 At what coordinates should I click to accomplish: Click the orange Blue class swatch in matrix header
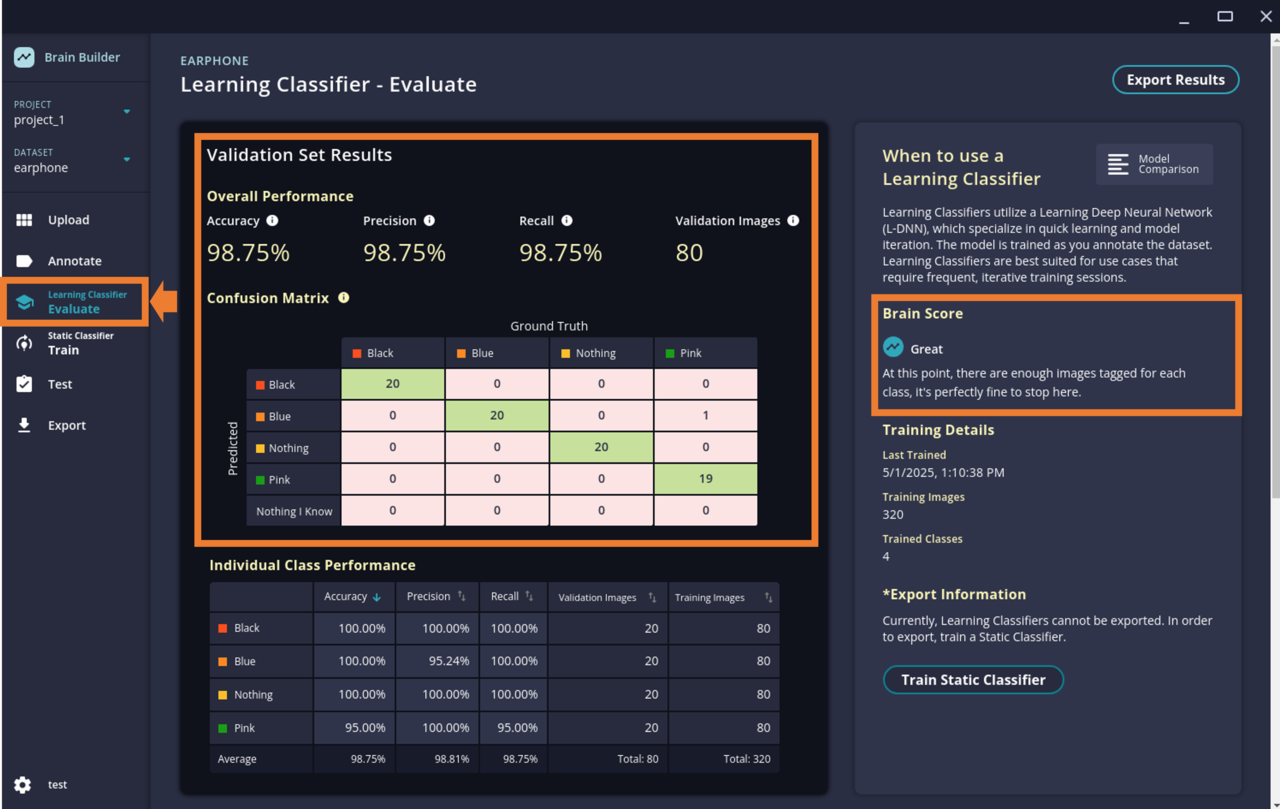pos(461,354)
